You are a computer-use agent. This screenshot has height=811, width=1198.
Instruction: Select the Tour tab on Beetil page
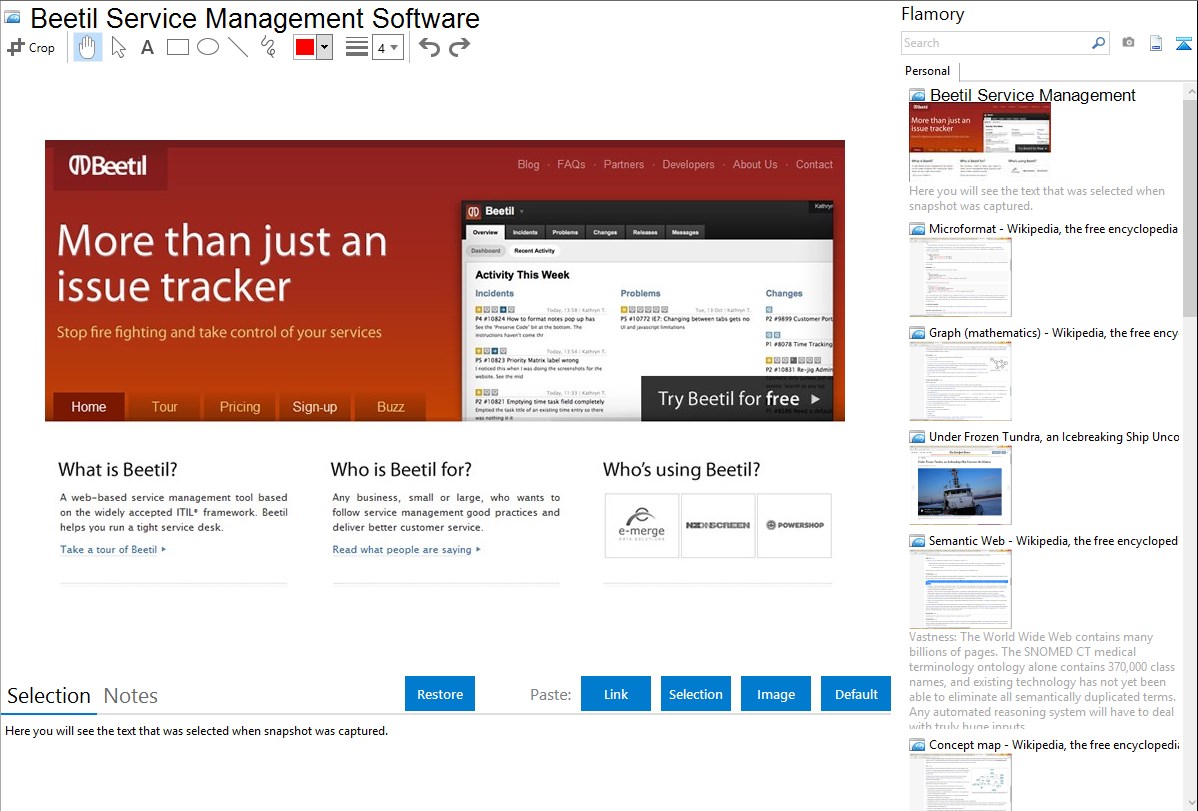[x=164, y=407]
